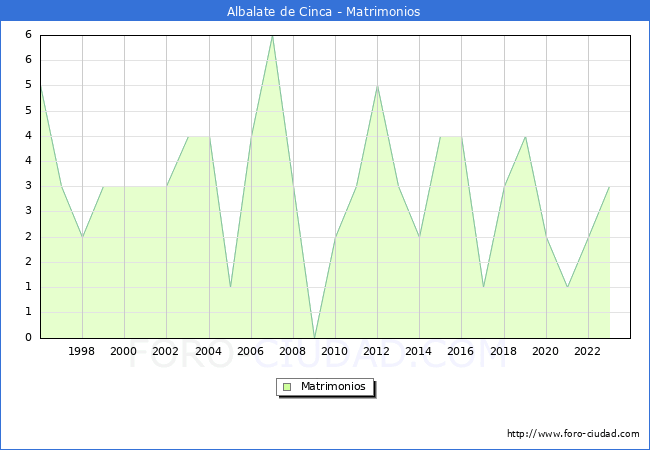Click the 2020 x-axis label

(546, 351)
